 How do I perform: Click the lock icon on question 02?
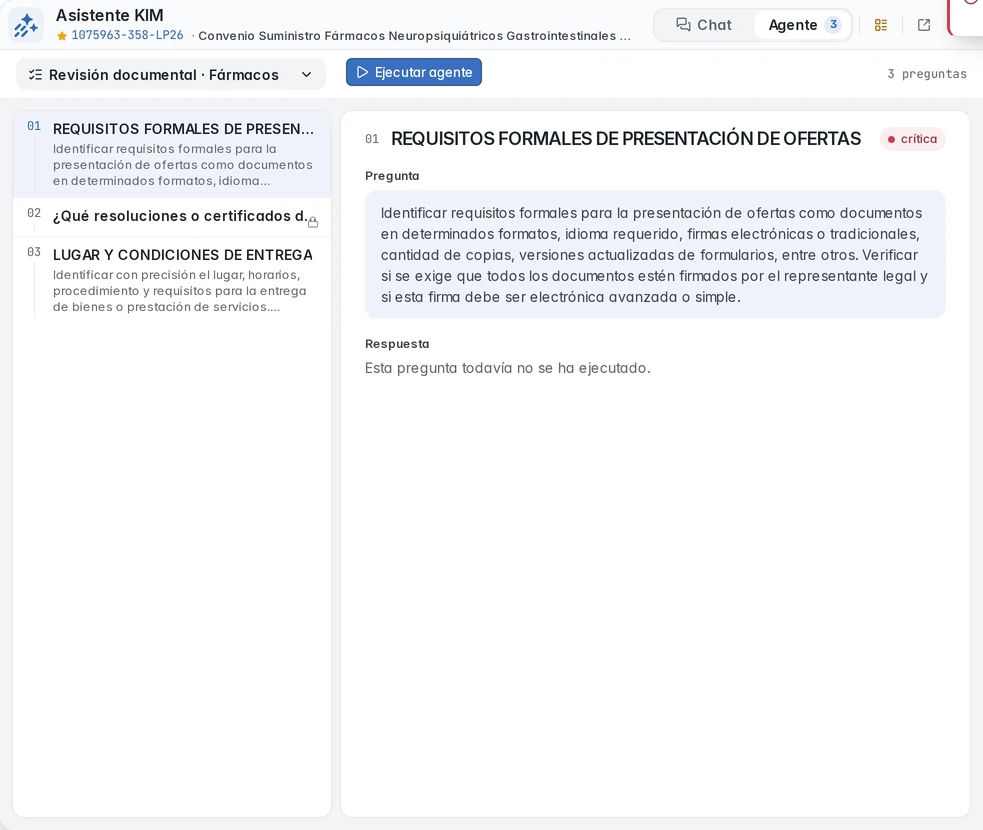(313, 222)
